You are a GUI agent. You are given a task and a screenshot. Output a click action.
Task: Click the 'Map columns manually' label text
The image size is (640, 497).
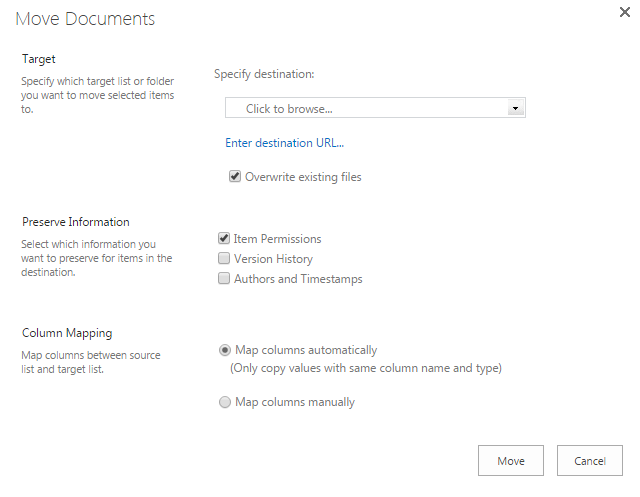295,402
